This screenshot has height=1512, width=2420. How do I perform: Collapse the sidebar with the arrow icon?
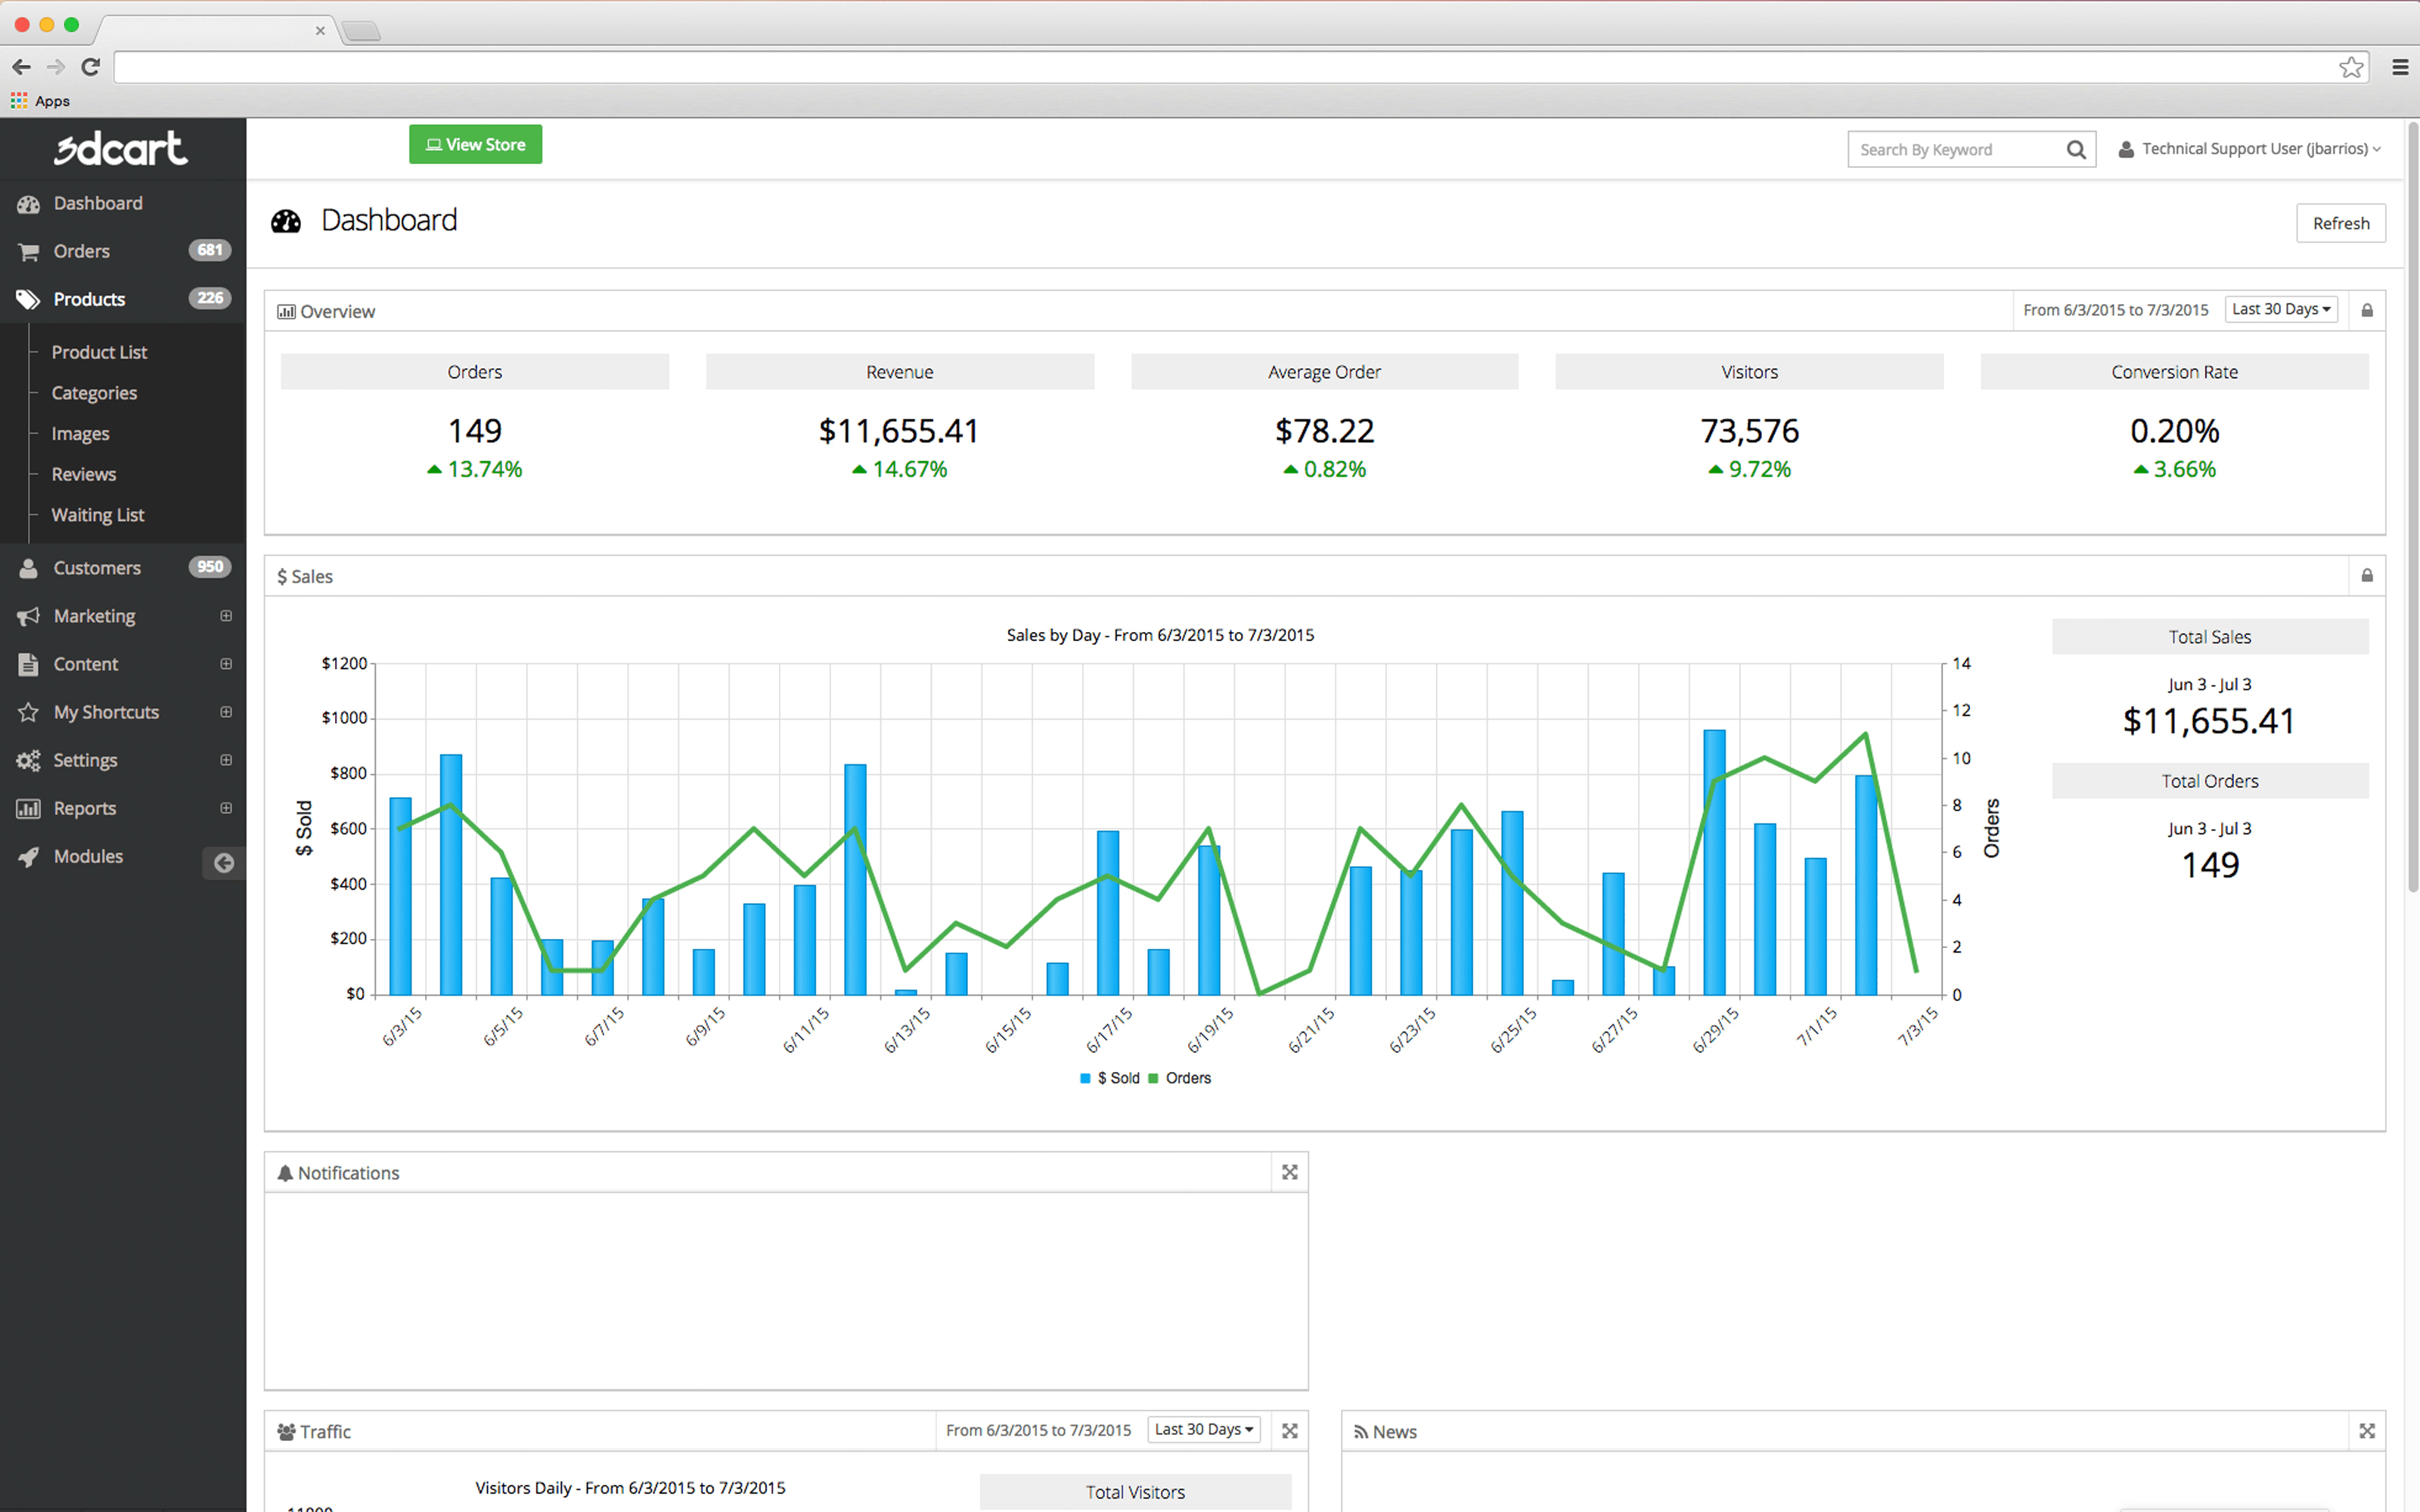224,863
